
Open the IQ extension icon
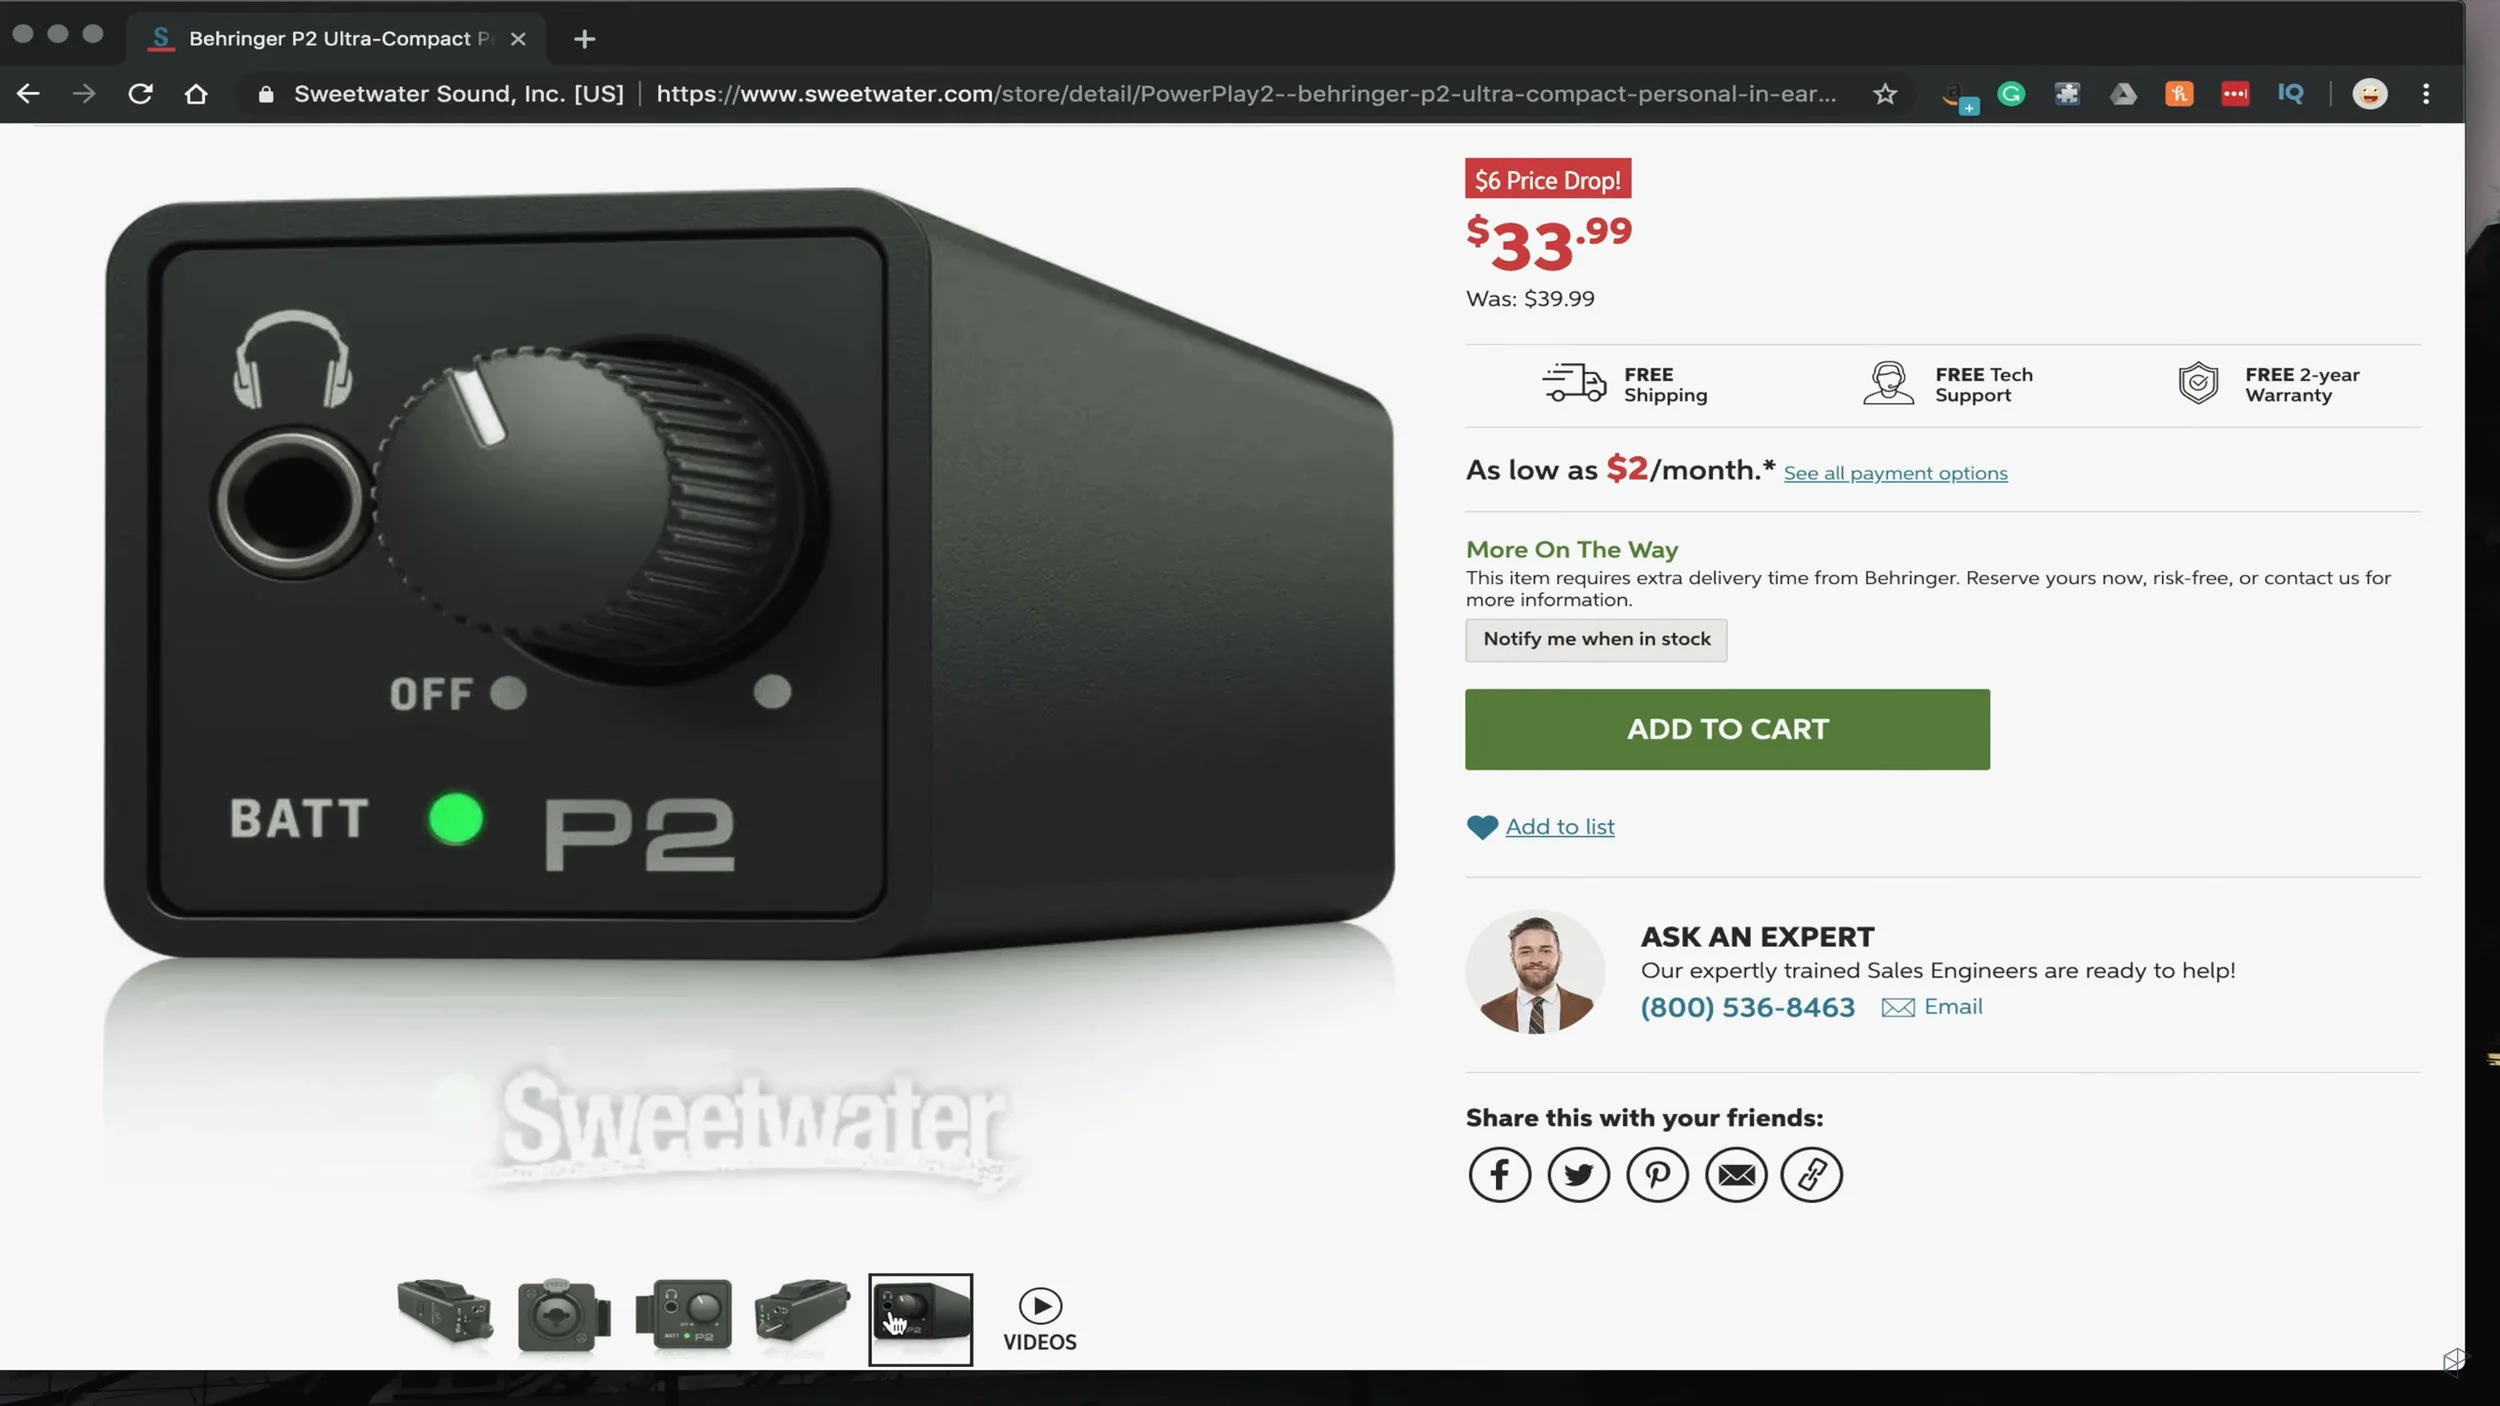click(x=2290, y=94)
